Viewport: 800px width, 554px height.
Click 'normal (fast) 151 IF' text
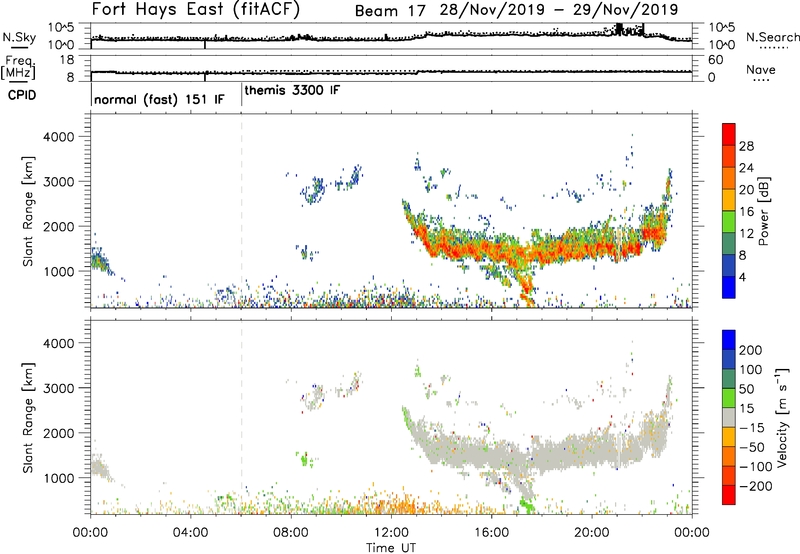coord(159,99)
